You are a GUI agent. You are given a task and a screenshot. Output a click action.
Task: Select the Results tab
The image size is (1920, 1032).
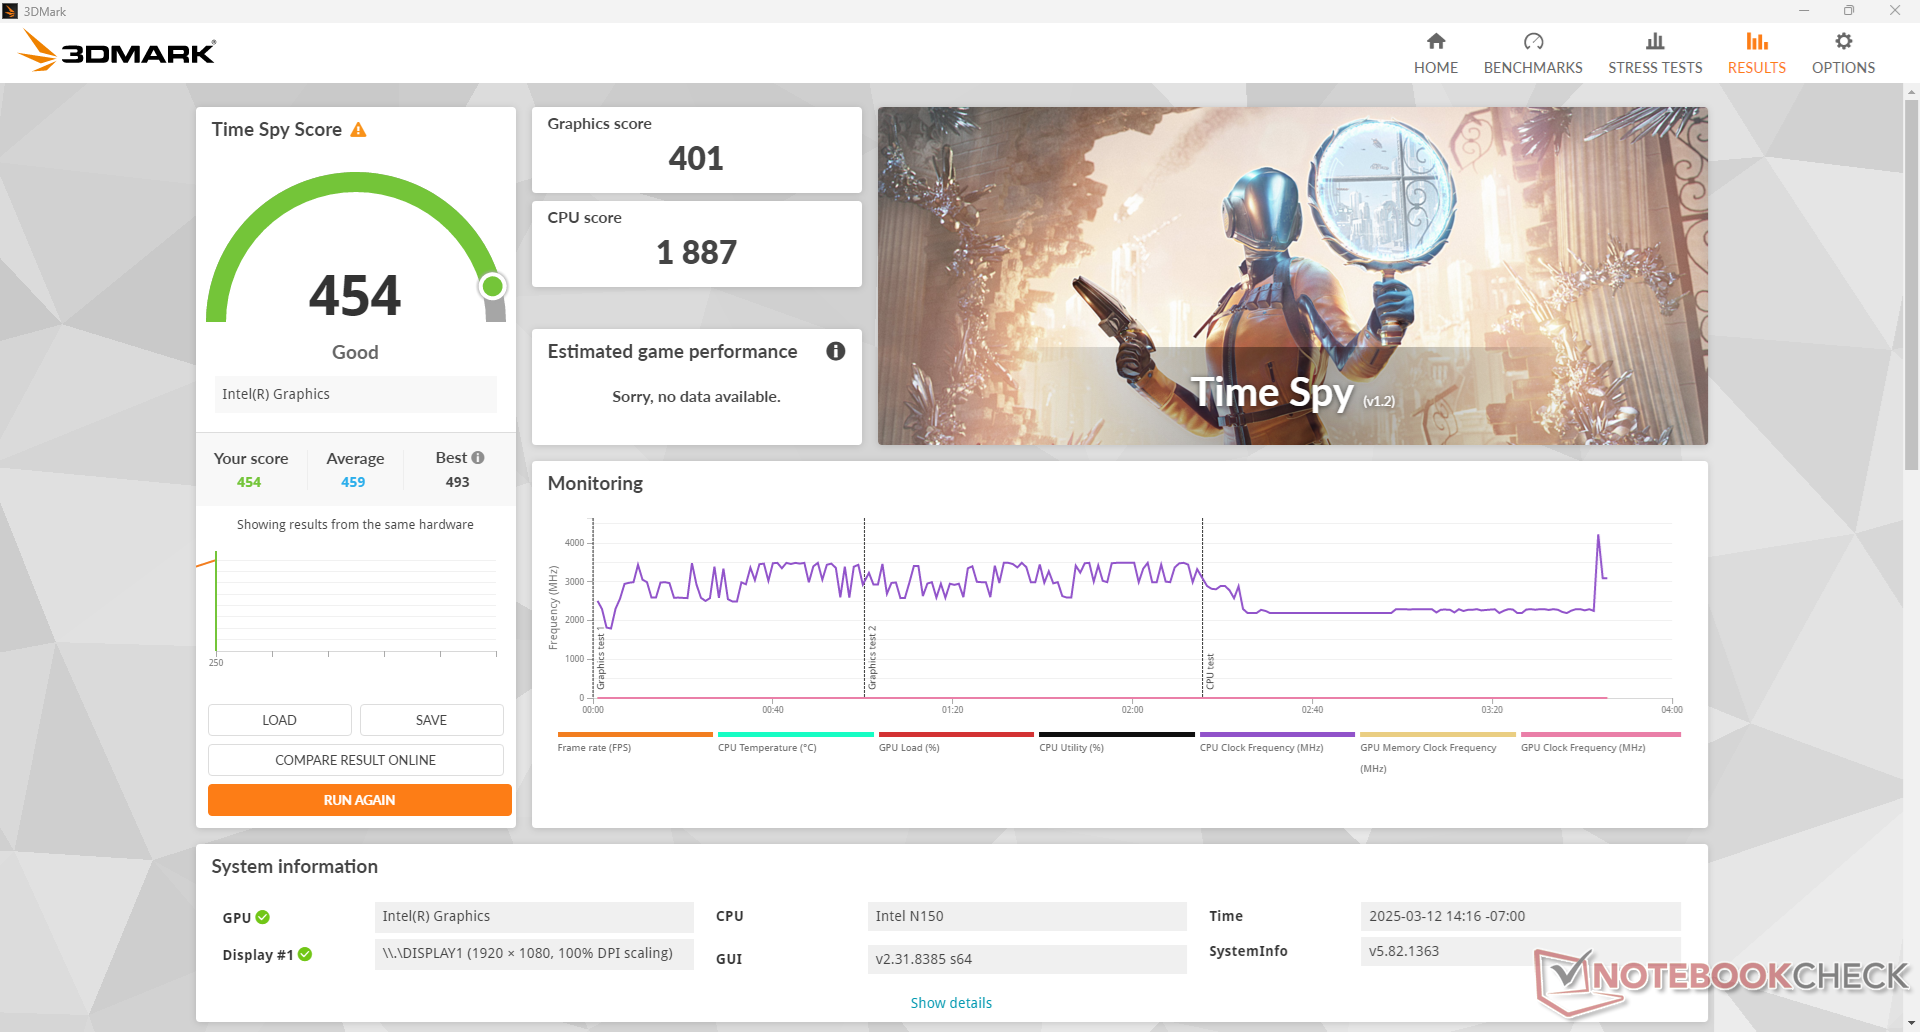[x=1756, y=53]
